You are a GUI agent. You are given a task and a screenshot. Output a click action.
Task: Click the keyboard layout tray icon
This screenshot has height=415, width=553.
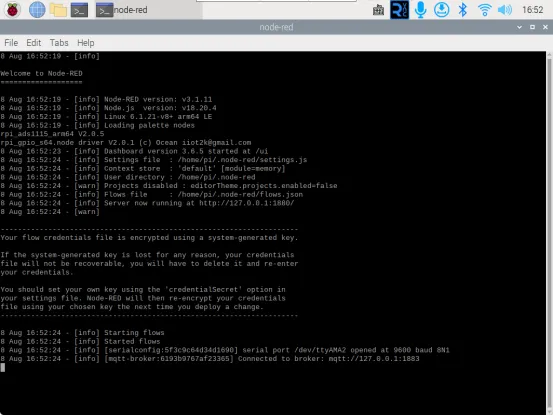pos(378,10)
